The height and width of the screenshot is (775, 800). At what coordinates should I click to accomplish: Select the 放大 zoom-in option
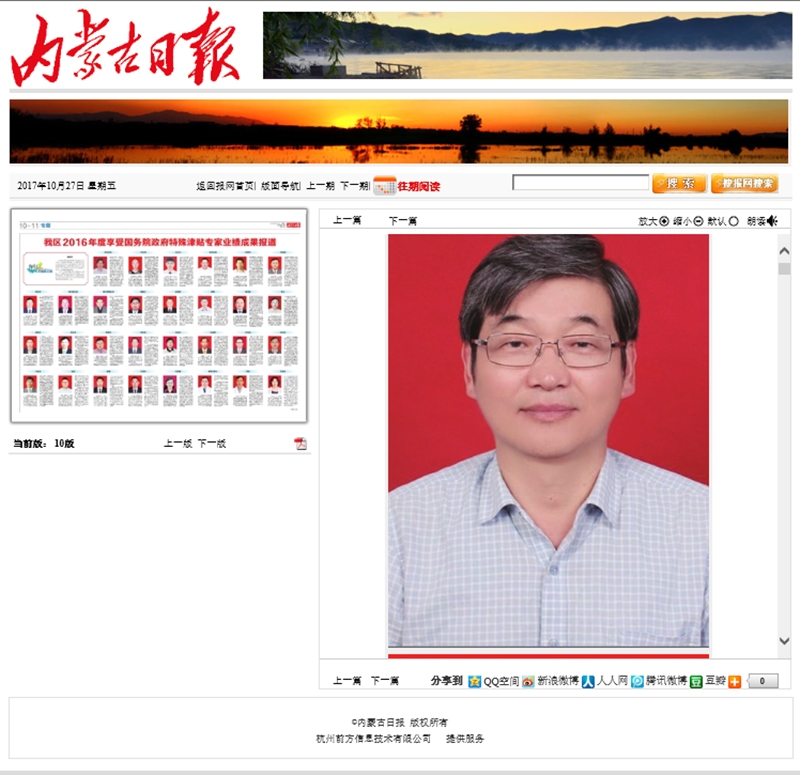click(x=665, y=221)
